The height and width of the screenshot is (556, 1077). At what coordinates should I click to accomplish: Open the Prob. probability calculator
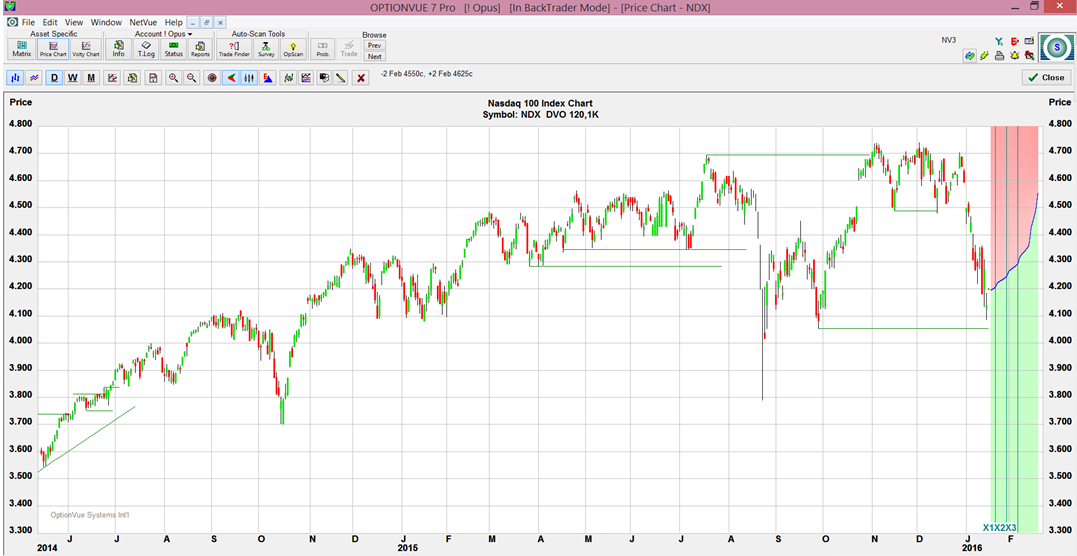tap(321, 49)
